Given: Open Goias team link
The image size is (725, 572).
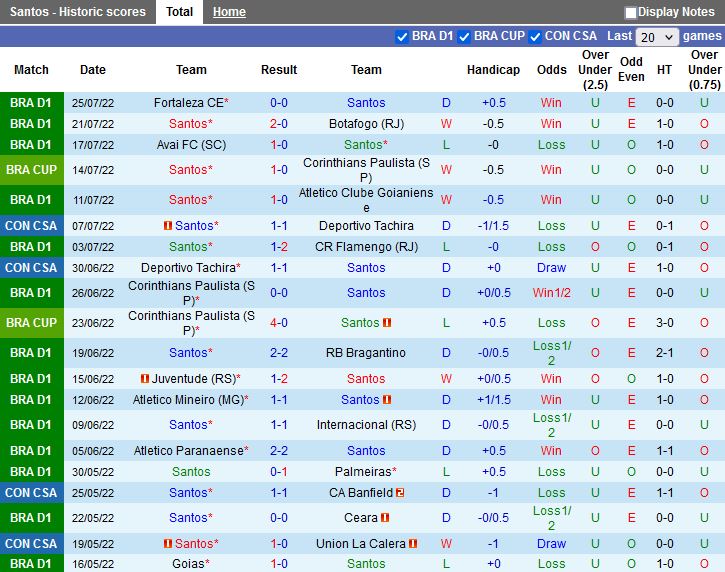Looking at the screenshot, I should pos(188,564).
